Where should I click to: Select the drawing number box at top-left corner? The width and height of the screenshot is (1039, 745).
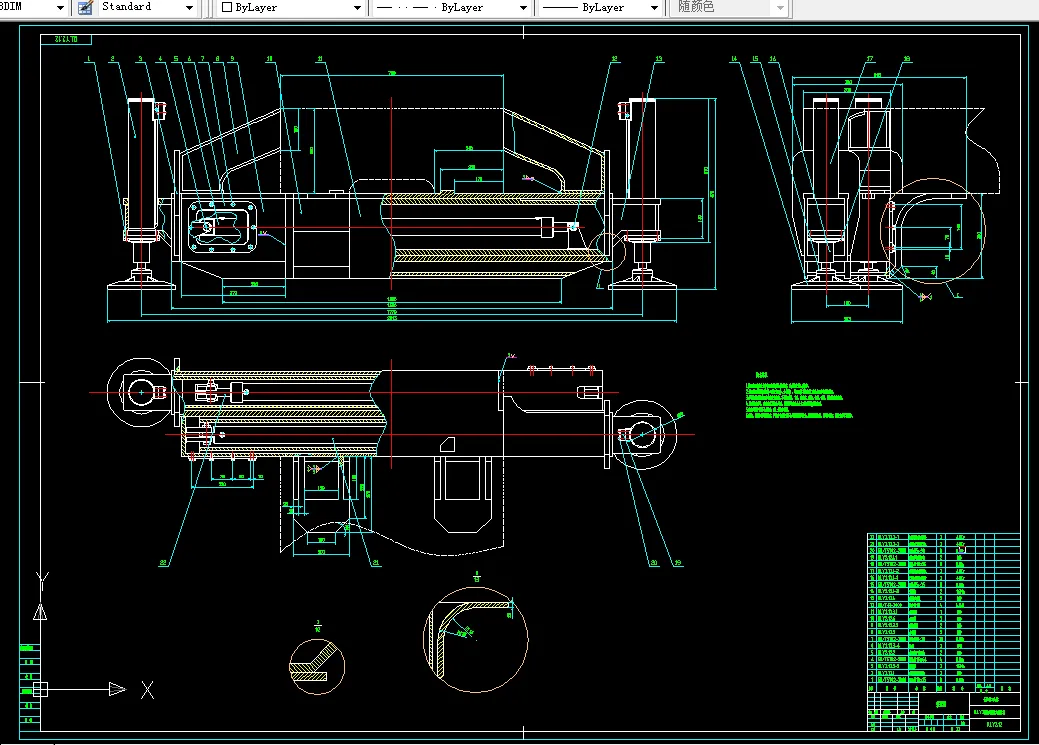pos(67,40)
